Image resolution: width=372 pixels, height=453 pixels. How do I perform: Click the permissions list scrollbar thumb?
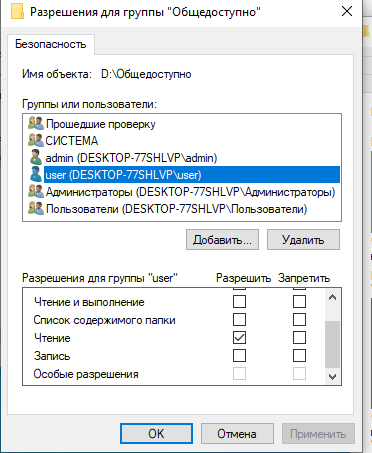point(332,345)
